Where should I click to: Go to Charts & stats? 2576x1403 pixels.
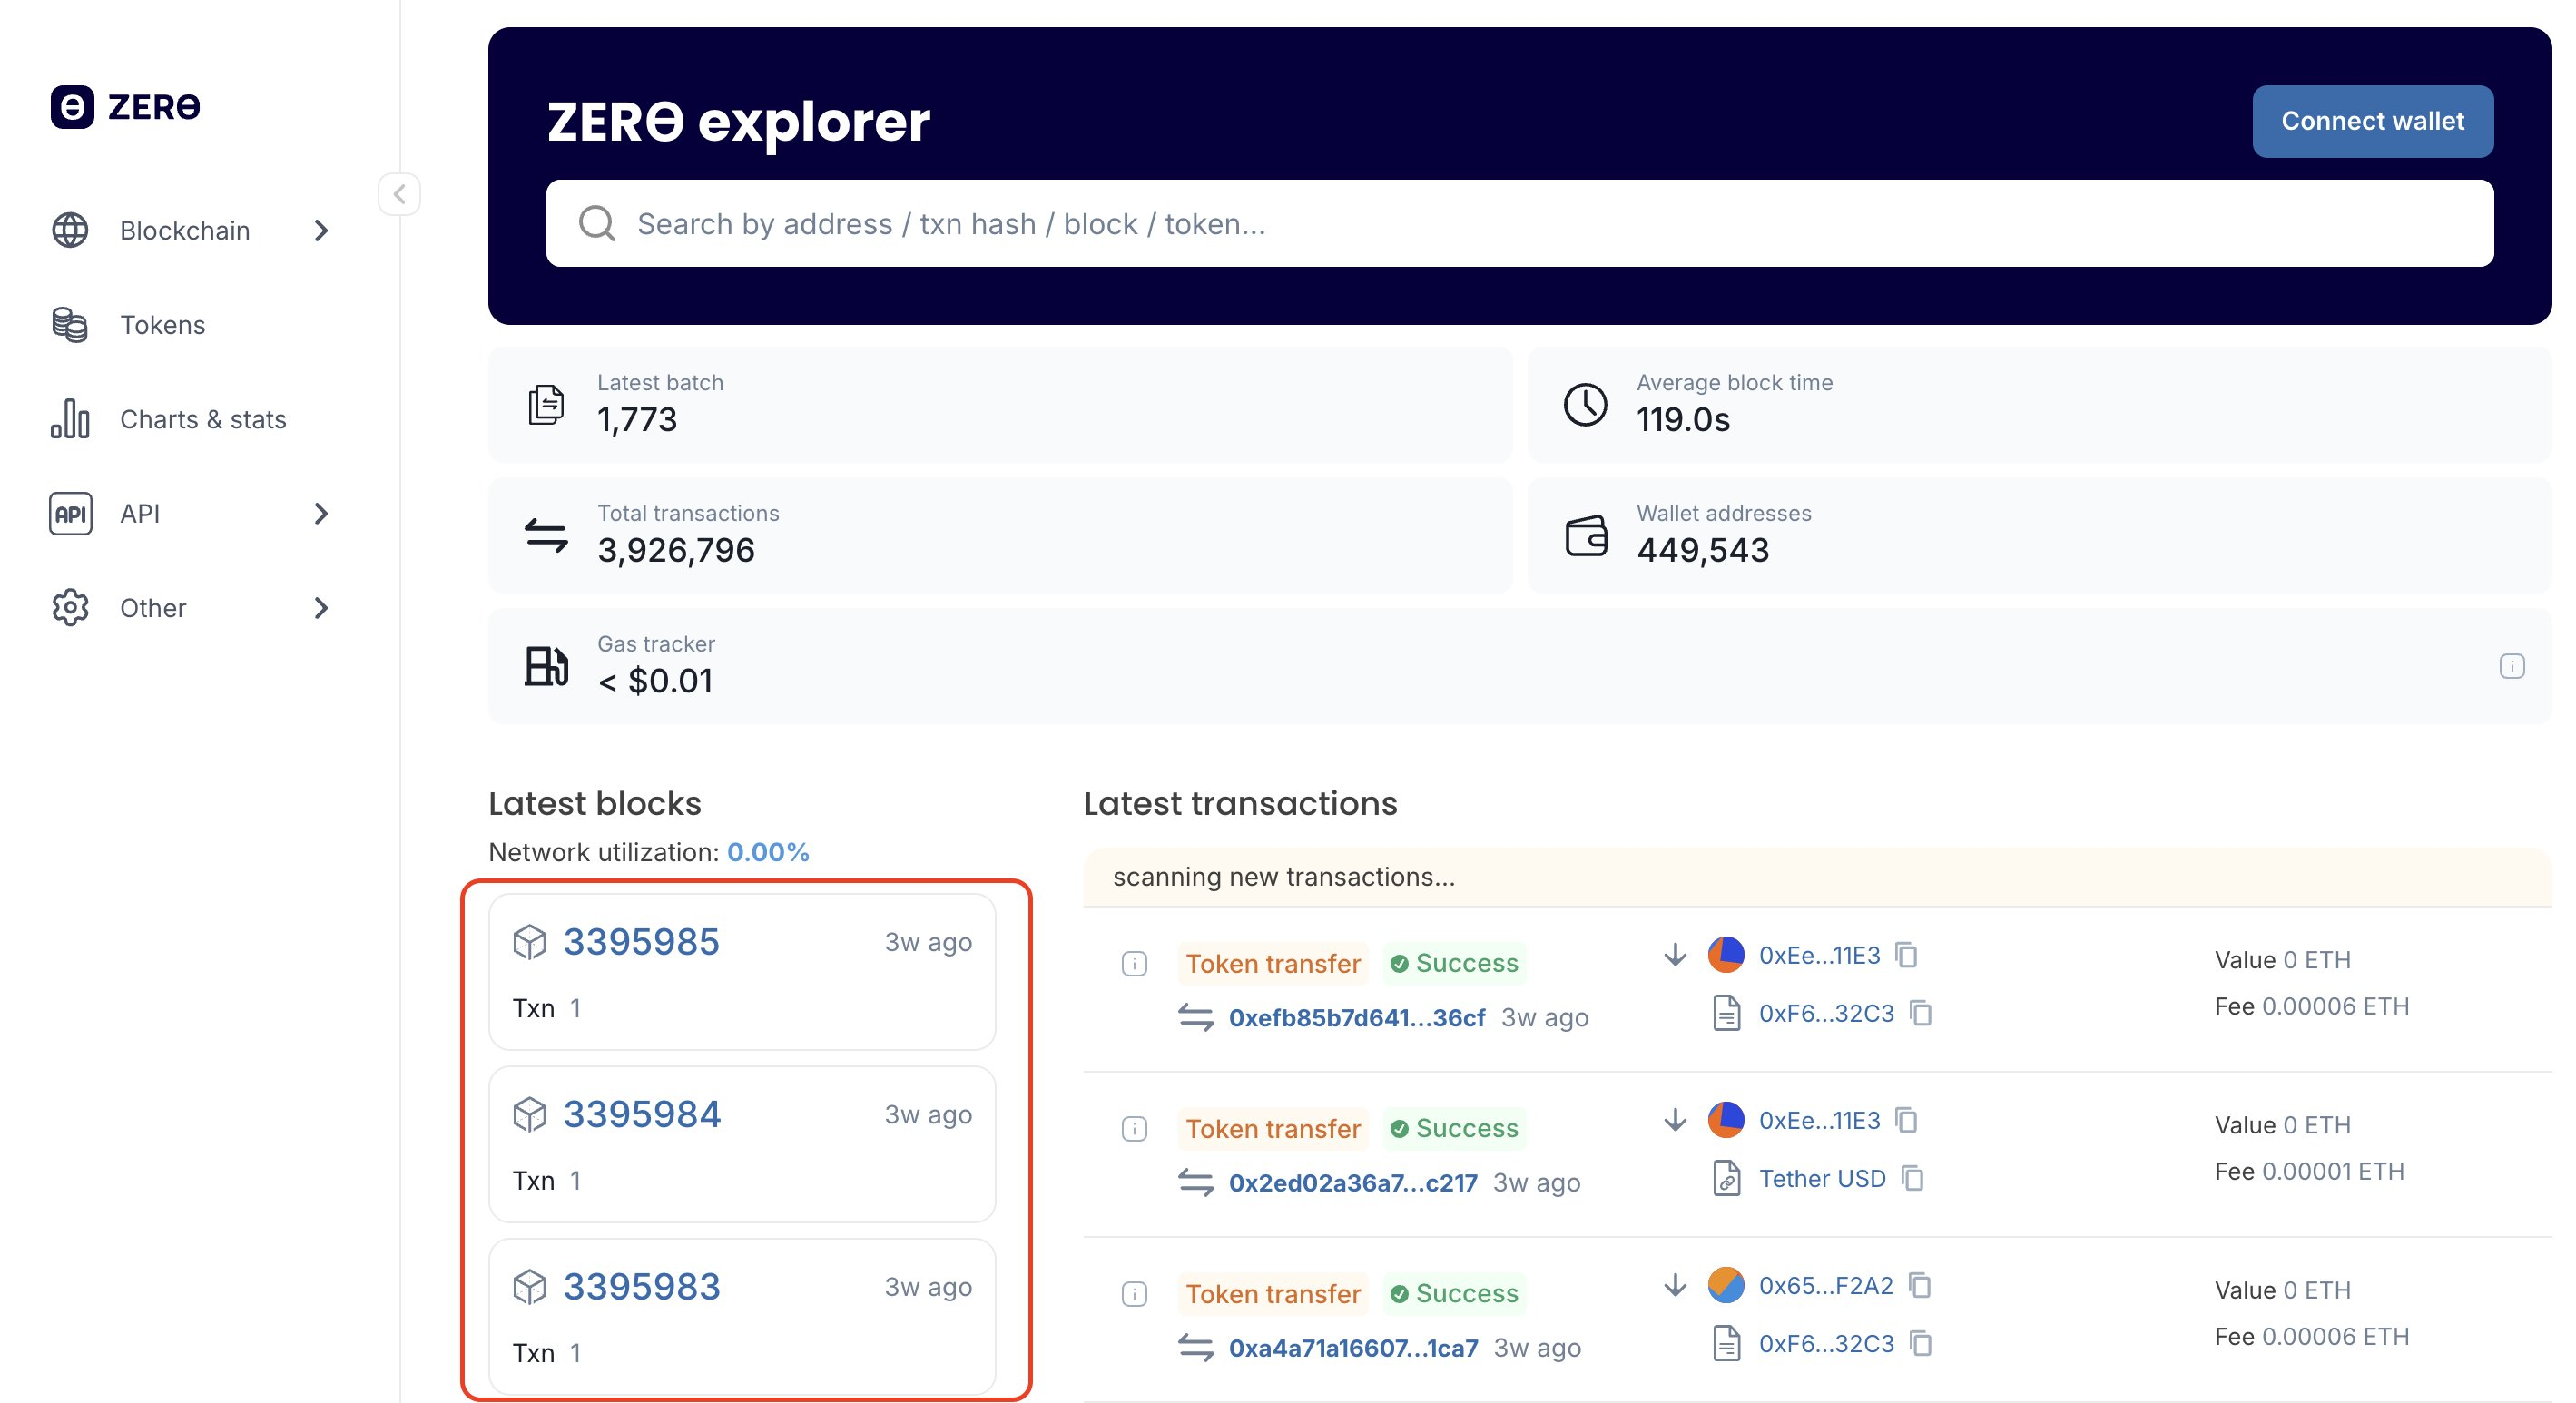point(203,419)
